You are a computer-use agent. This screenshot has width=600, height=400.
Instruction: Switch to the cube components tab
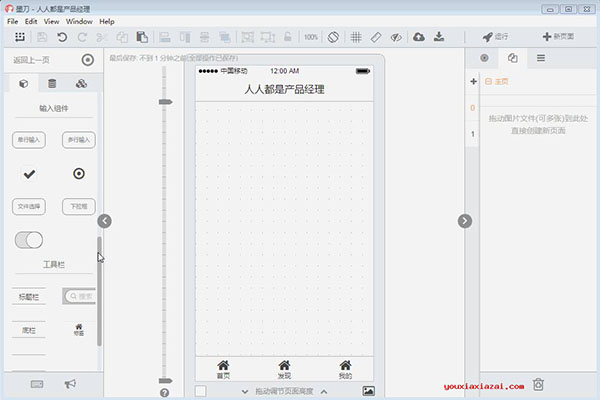[x=24, y=83]
